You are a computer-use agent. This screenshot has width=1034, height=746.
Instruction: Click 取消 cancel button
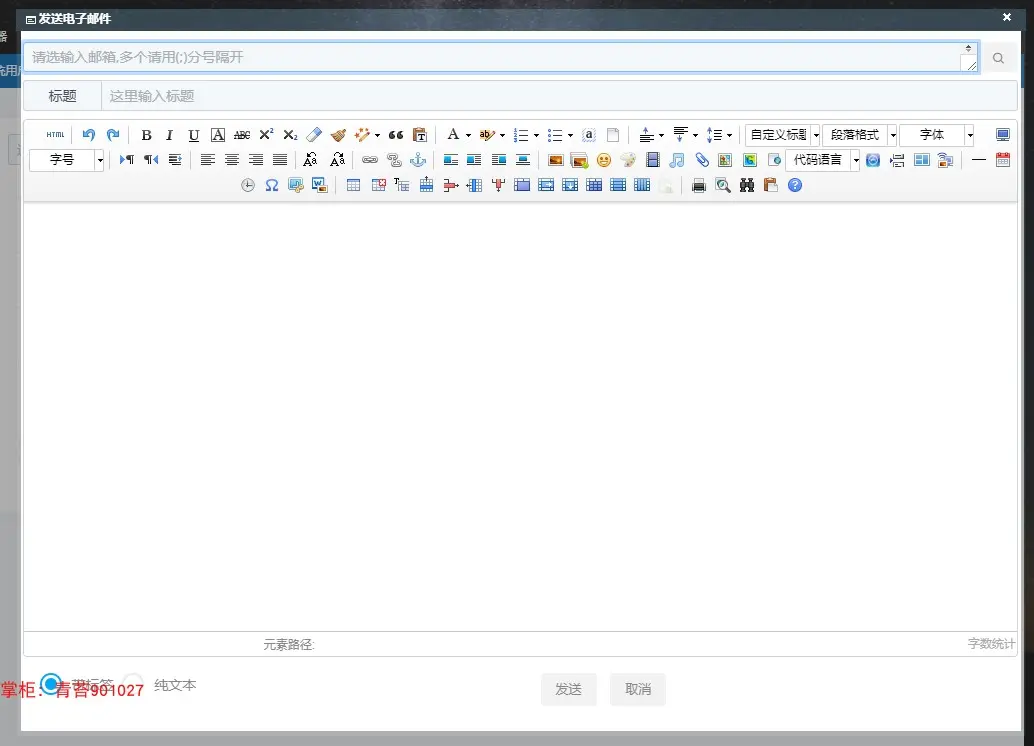tap(638, 689)
